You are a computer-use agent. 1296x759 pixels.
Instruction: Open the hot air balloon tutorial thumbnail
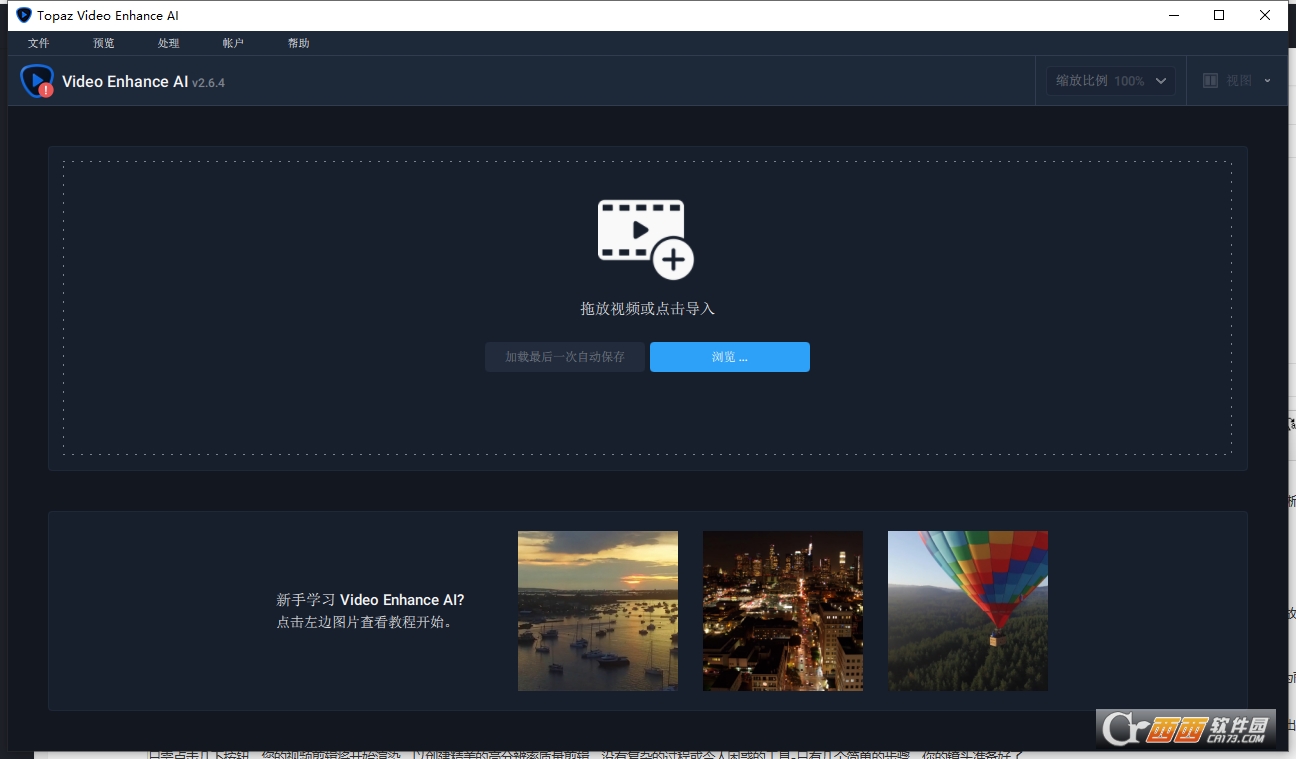point(968,611)
